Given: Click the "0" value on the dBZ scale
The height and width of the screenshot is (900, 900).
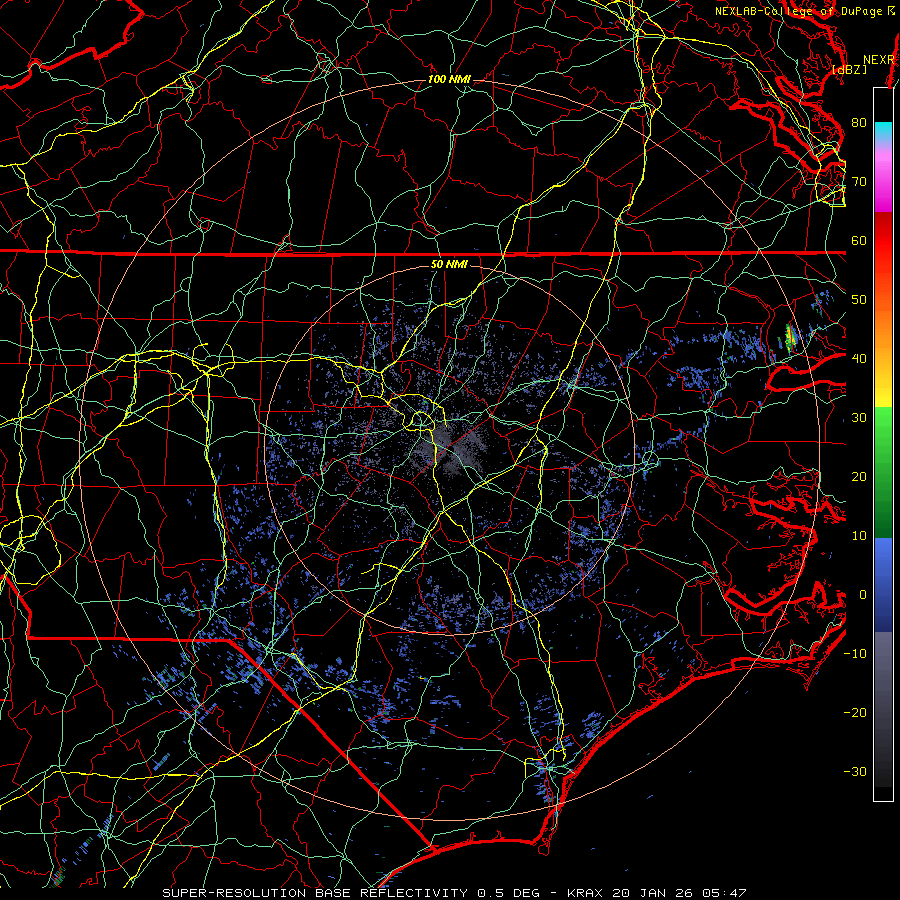Looking at the screenshot, I should pyautogui.click(x=863, y=595).
